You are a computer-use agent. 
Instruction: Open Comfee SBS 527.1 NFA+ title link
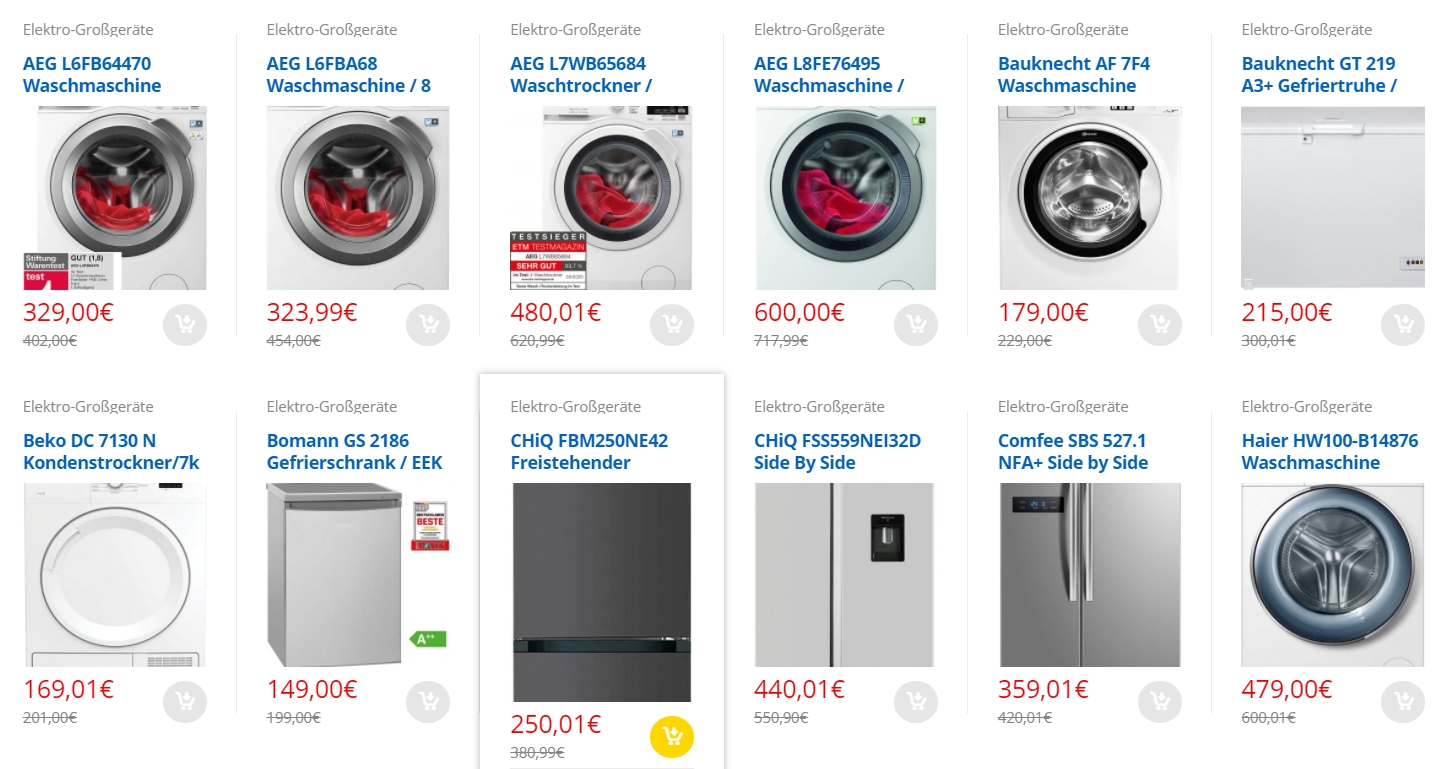[1073, 452]
